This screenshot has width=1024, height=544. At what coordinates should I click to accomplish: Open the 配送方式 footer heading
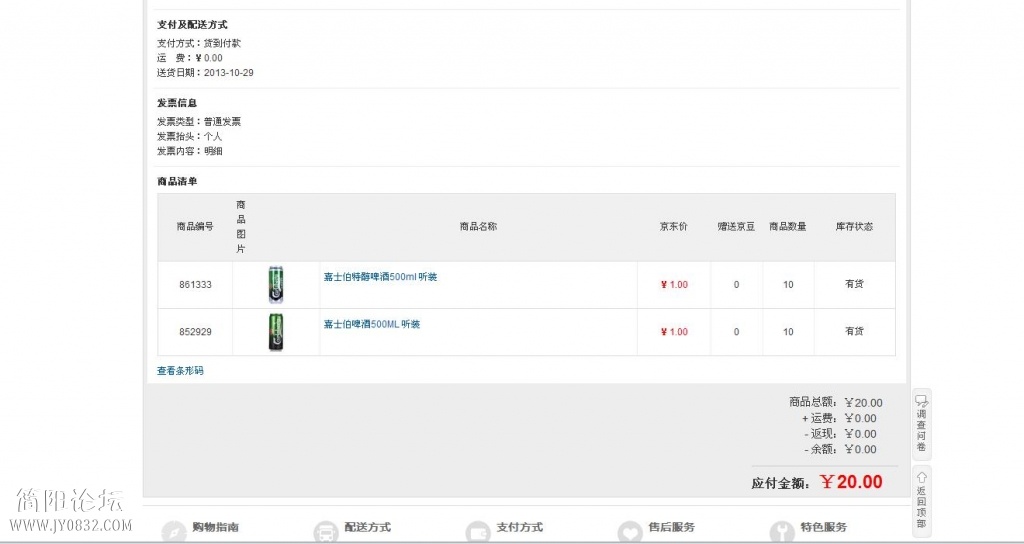pos(368,527)
